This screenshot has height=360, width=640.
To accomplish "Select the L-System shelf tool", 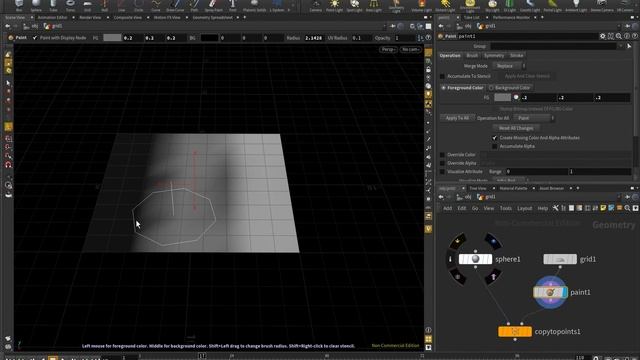I will point(277,5).
